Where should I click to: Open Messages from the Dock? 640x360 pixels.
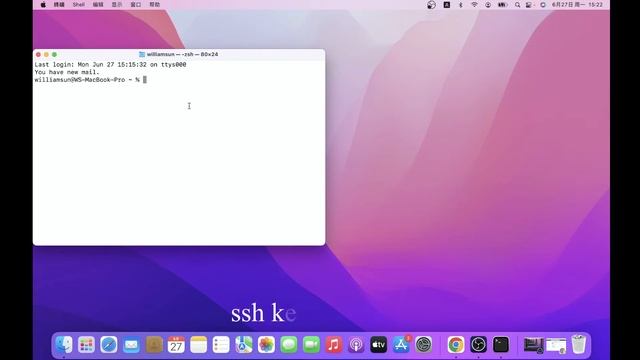click(289, 345)
